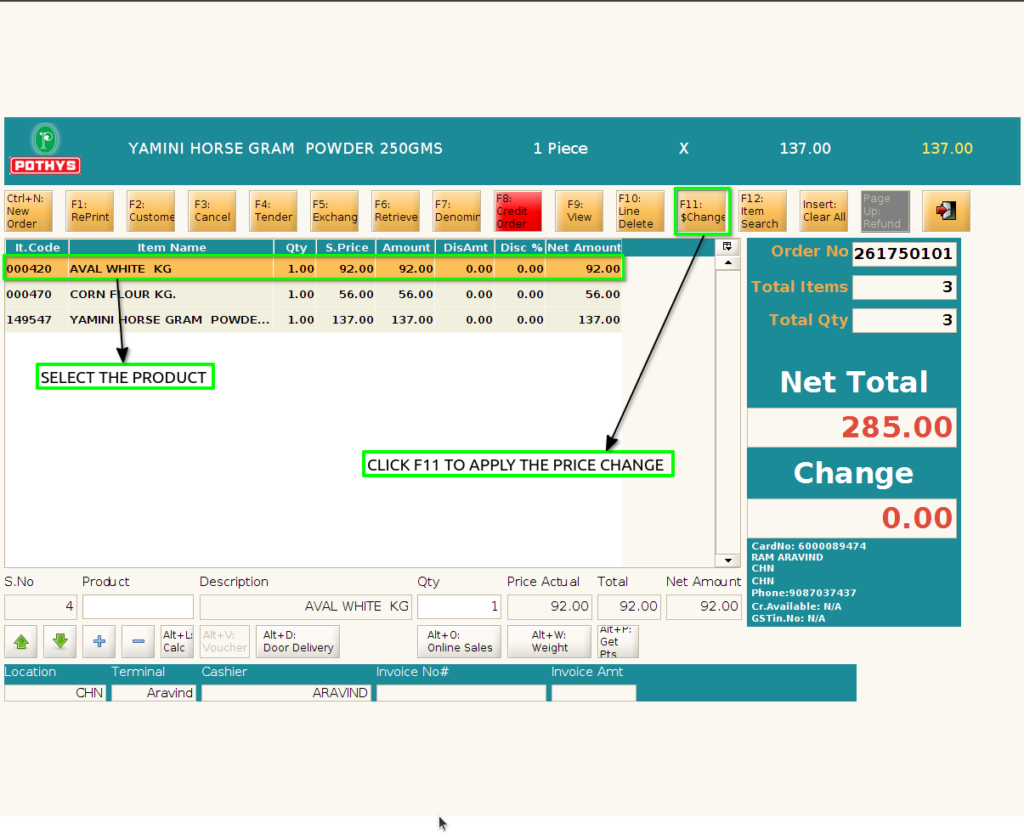Click the Price Actual field
Viewport: 1024px width, 834px height.
click(549, 607)
